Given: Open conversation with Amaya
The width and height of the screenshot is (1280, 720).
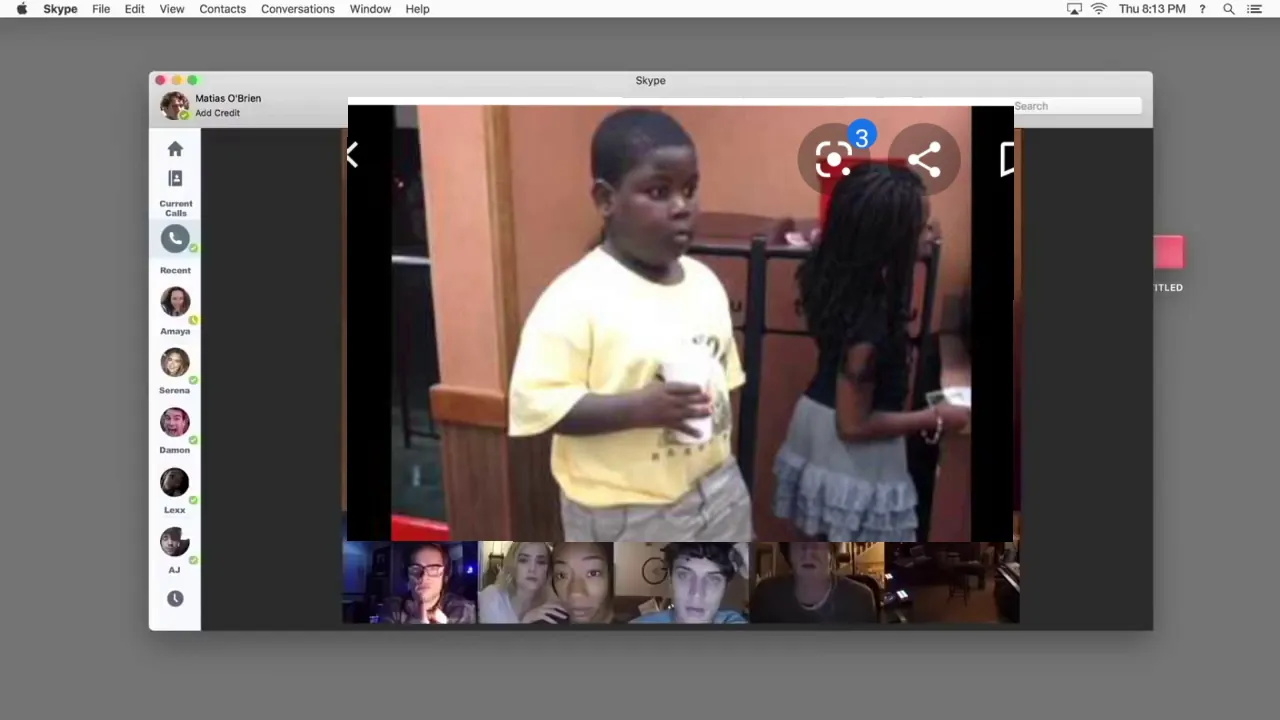Looking at the screenshot, I should point(175,301).
